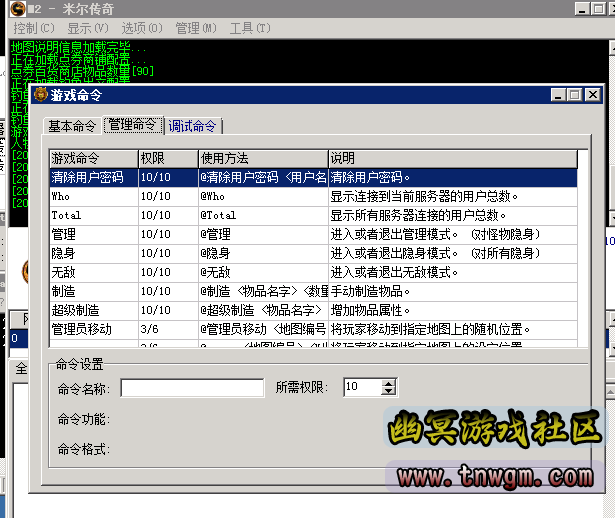This screenshot has width=615, height=518.
Task: Switch to the 基本命令 tab
Action: point(72,126)
